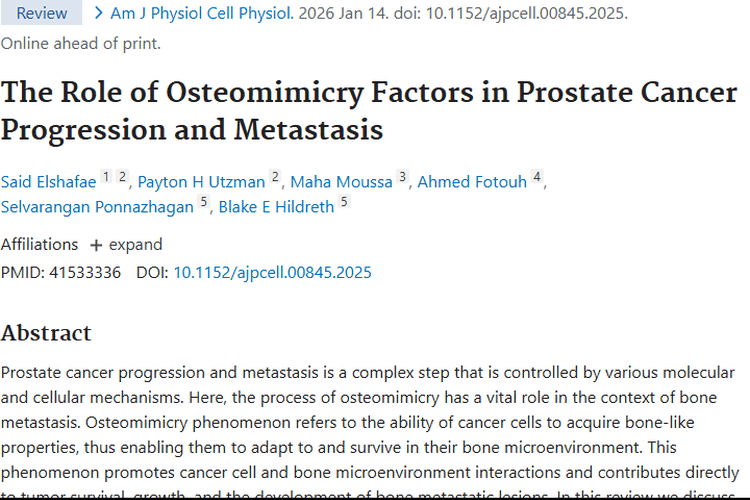Click affiliation superscript 5 after Selvarangan Ponnazhagan
The width and height of the screenshot is (750, 500).
point(204,202)
